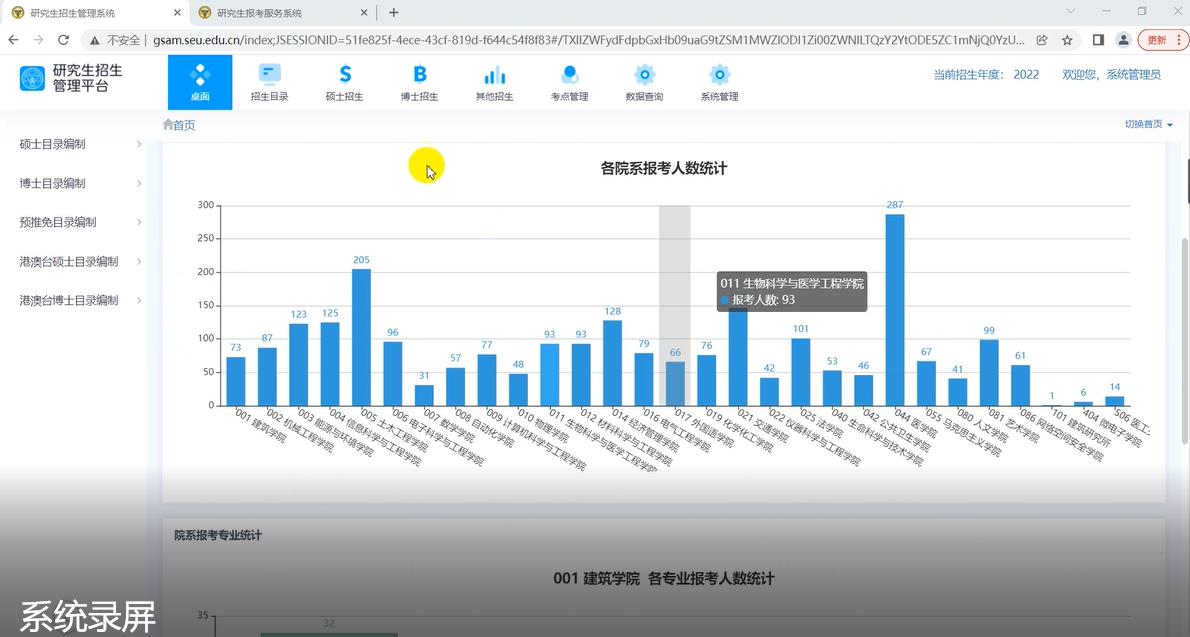Click the 002 机械工程学院 bar with value 87

267,377
